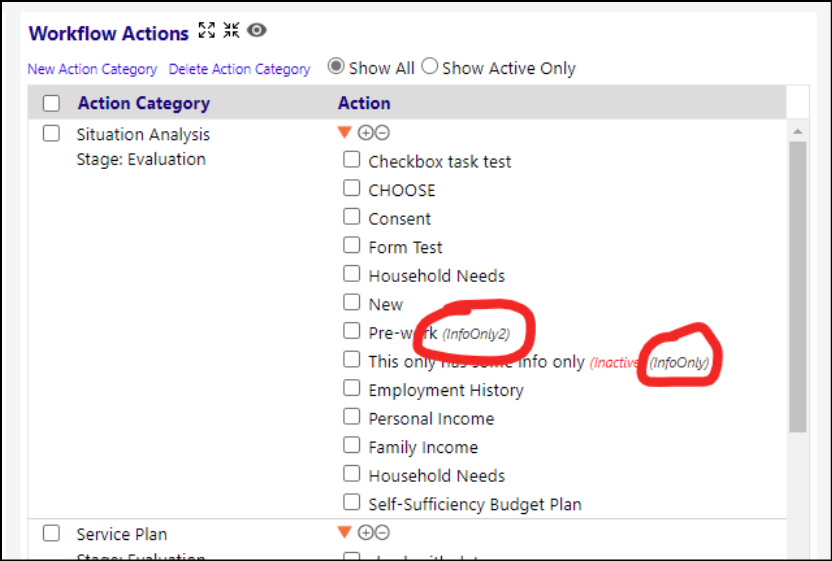Viewport: 832px width, 561px height.
Task: Click the Action Category column header
Action: 144,103
